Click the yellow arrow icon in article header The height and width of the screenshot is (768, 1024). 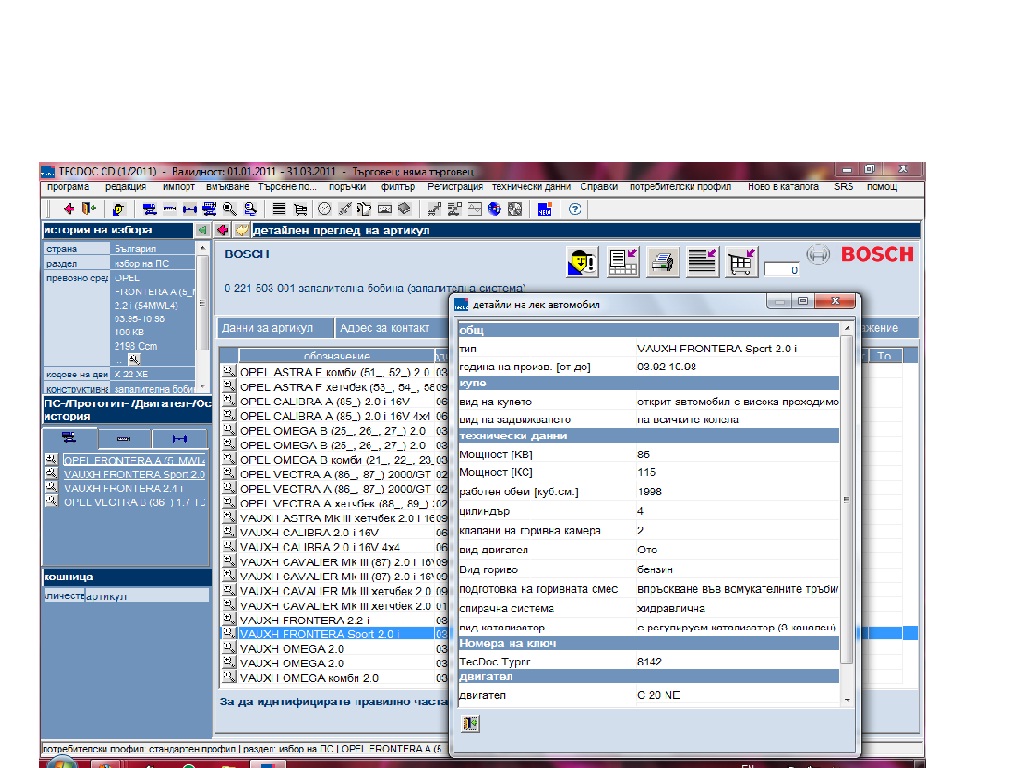coord(242,230)
